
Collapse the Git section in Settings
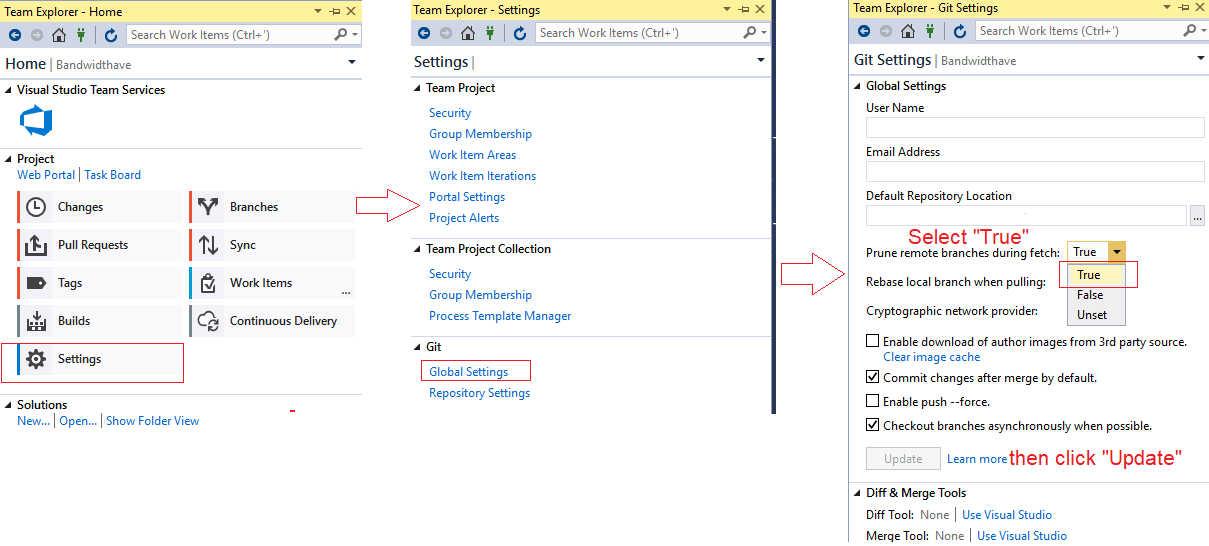(x=418, y=347)
